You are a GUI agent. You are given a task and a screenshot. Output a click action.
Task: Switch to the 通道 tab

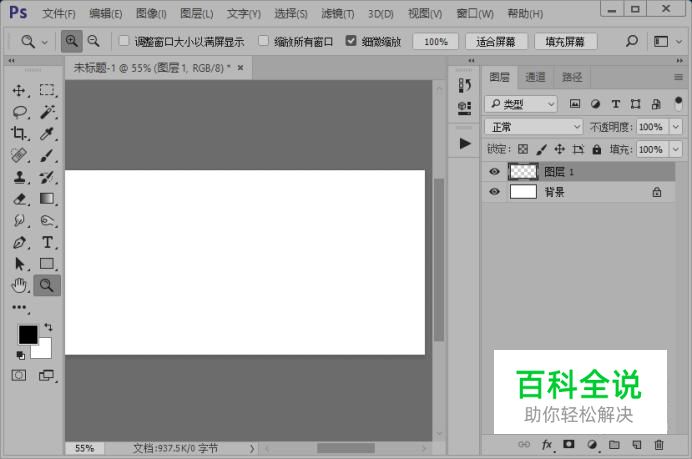[535, 77]
